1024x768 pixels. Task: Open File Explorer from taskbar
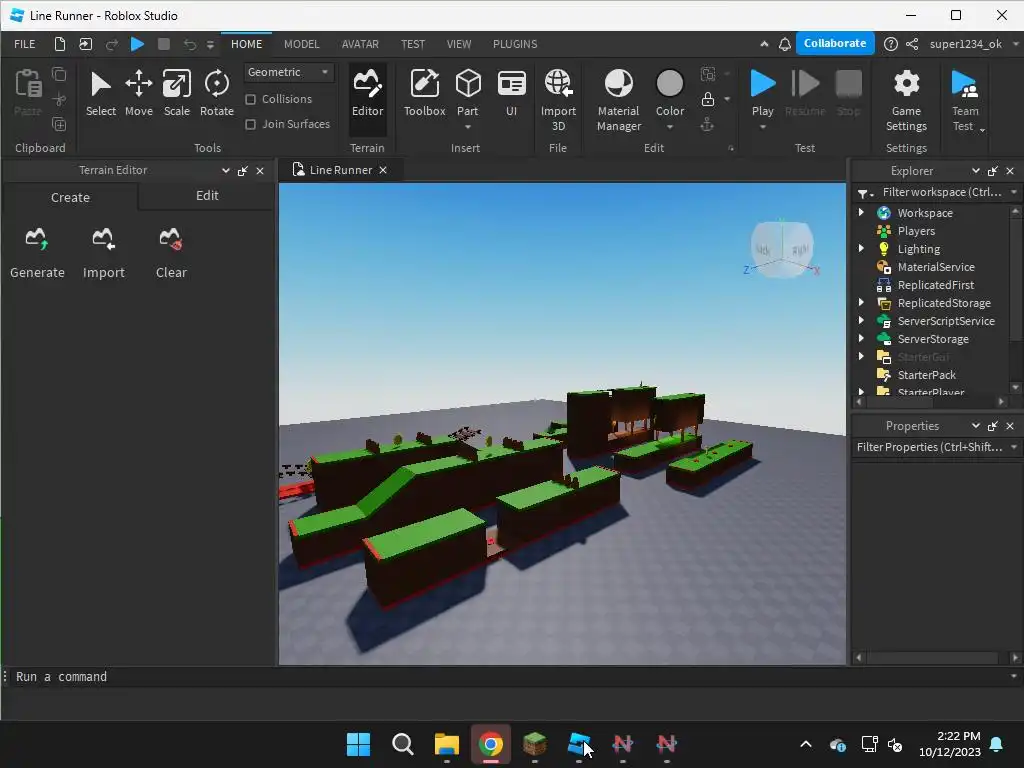point(447,744)
